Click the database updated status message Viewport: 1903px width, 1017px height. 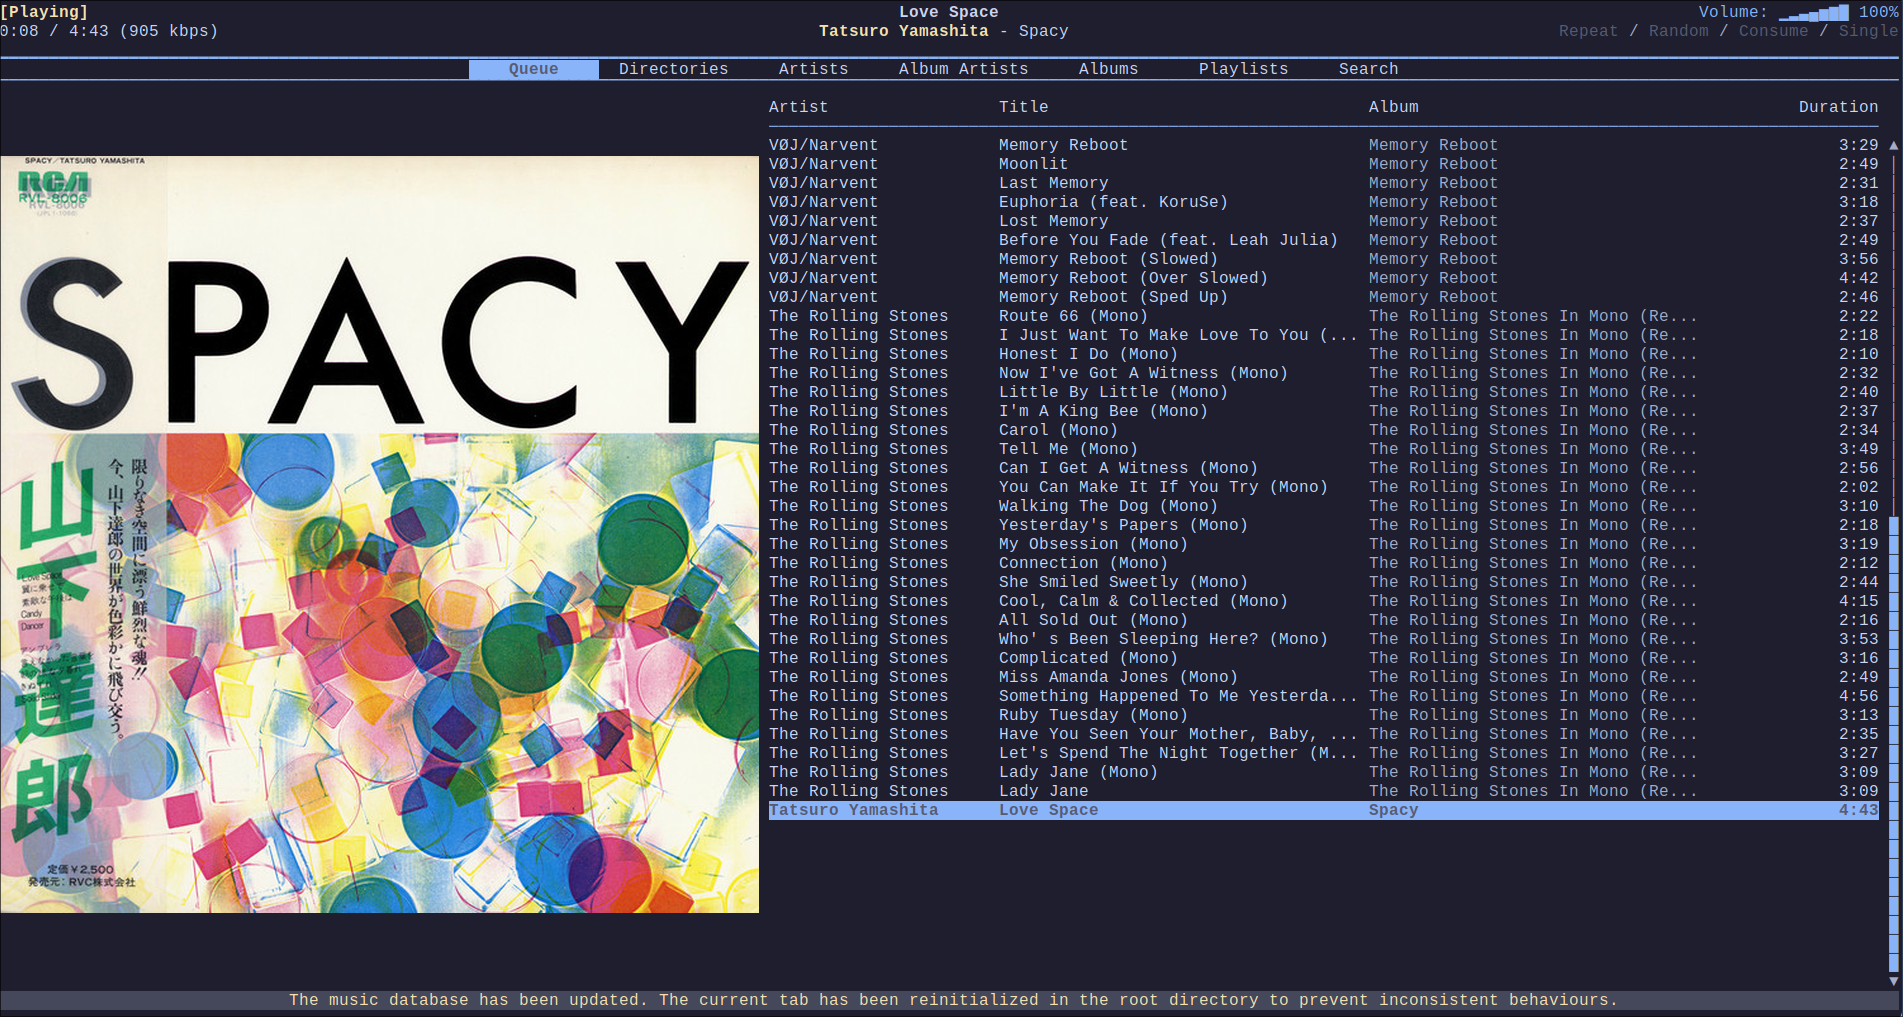coord(953,1000)
